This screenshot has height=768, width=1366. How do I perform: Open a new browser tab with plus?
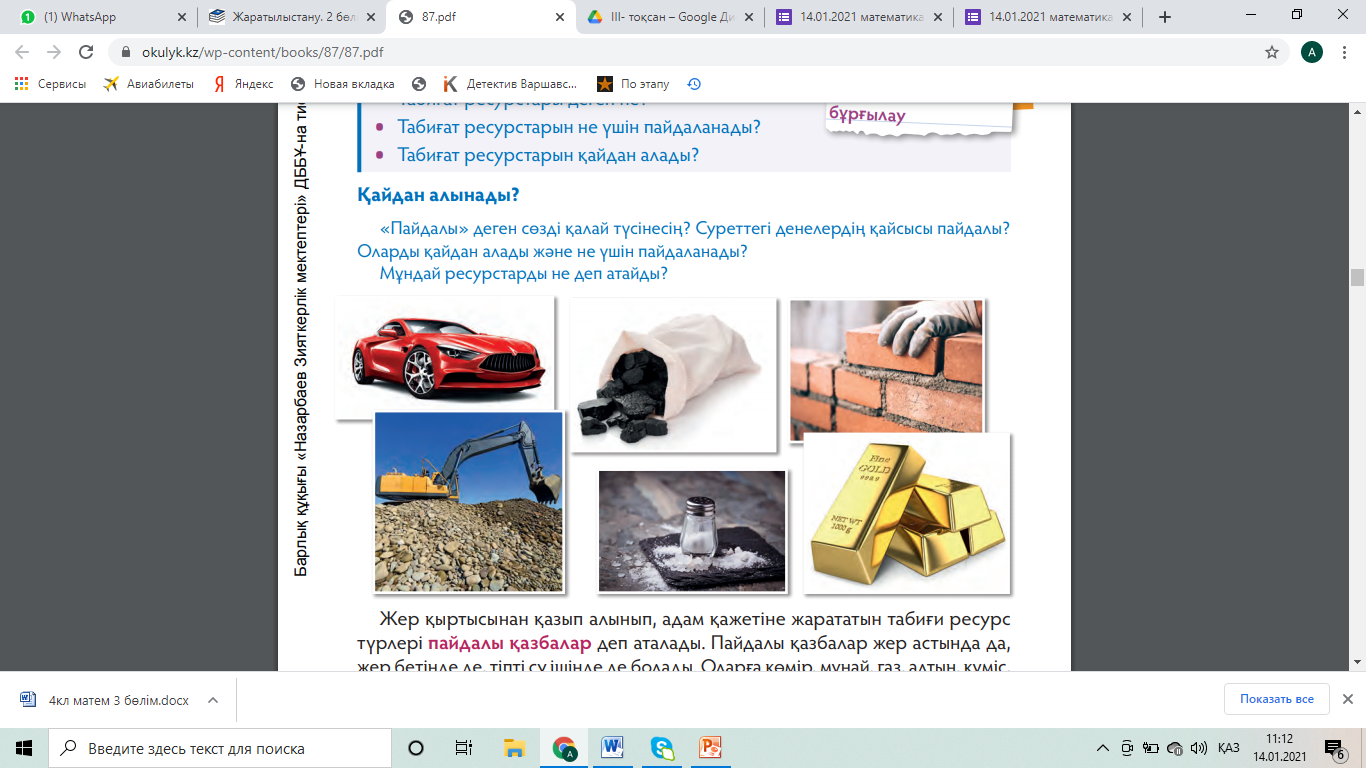(x=1165, y=17)
